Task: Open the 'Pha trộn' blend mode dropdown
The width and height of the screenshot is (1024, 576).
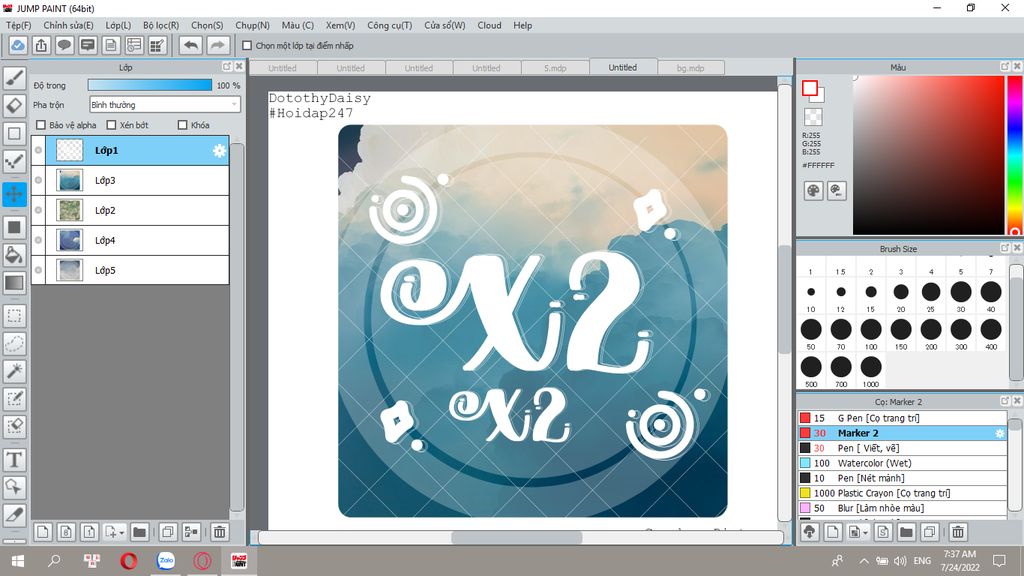Action: point(165,104)
